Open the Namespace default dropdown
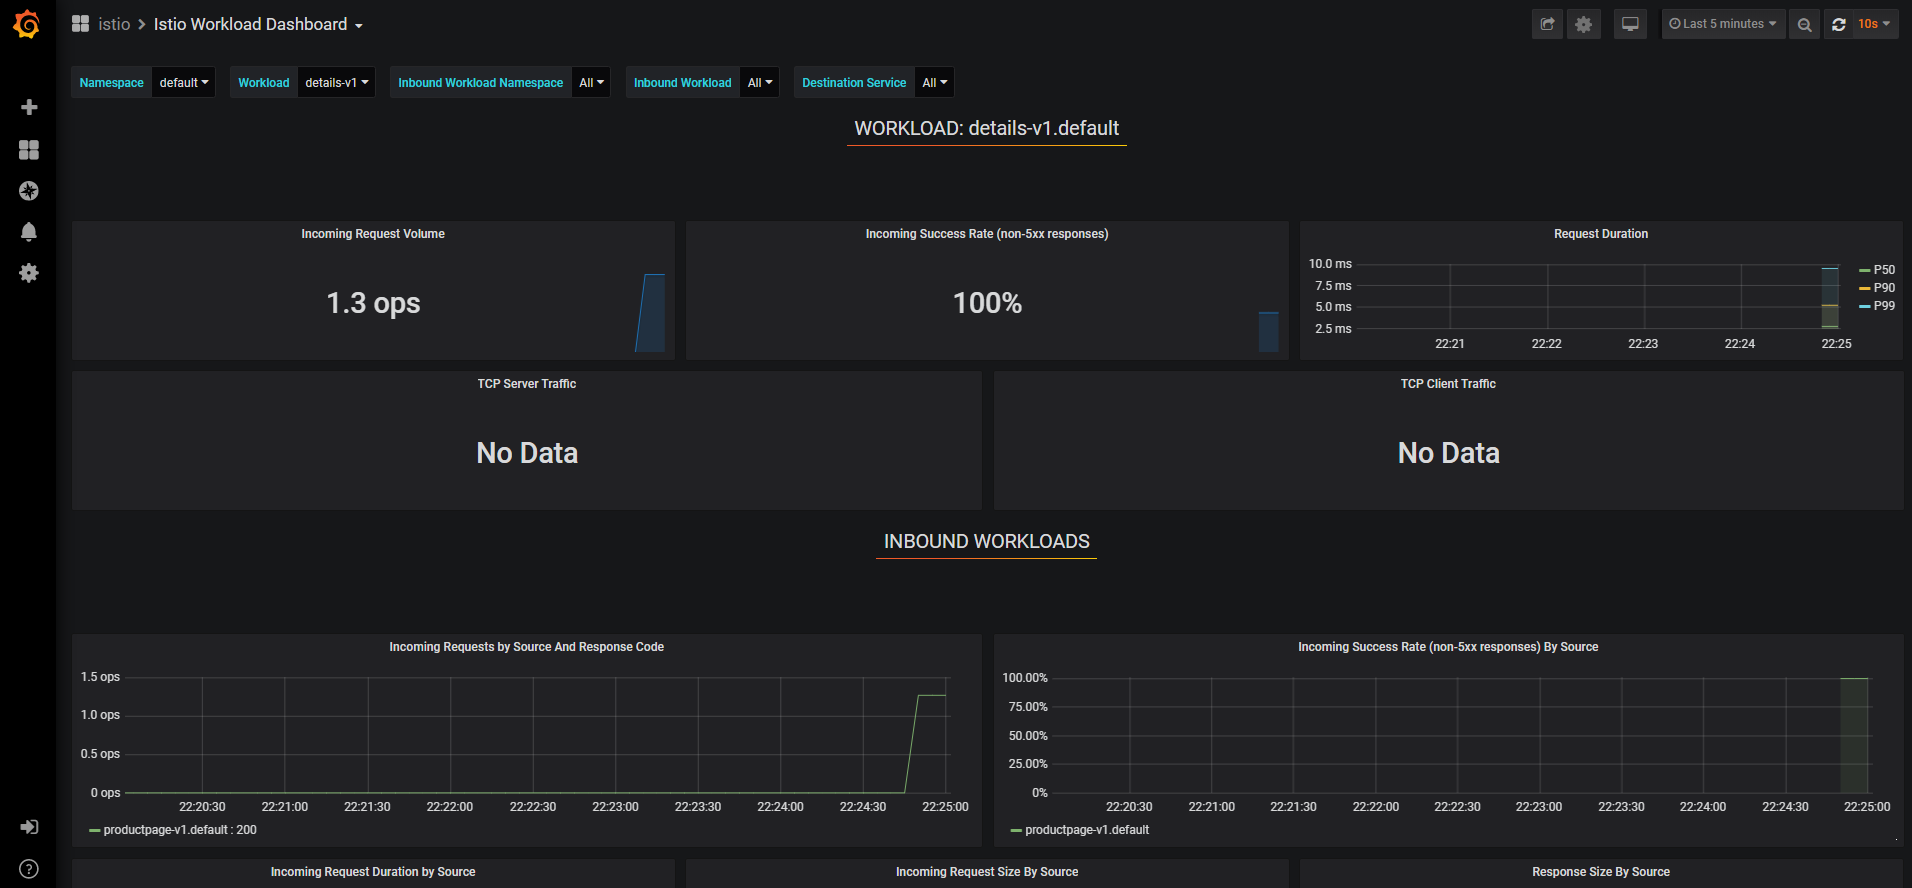1912x888 pixels. point(184,83)
